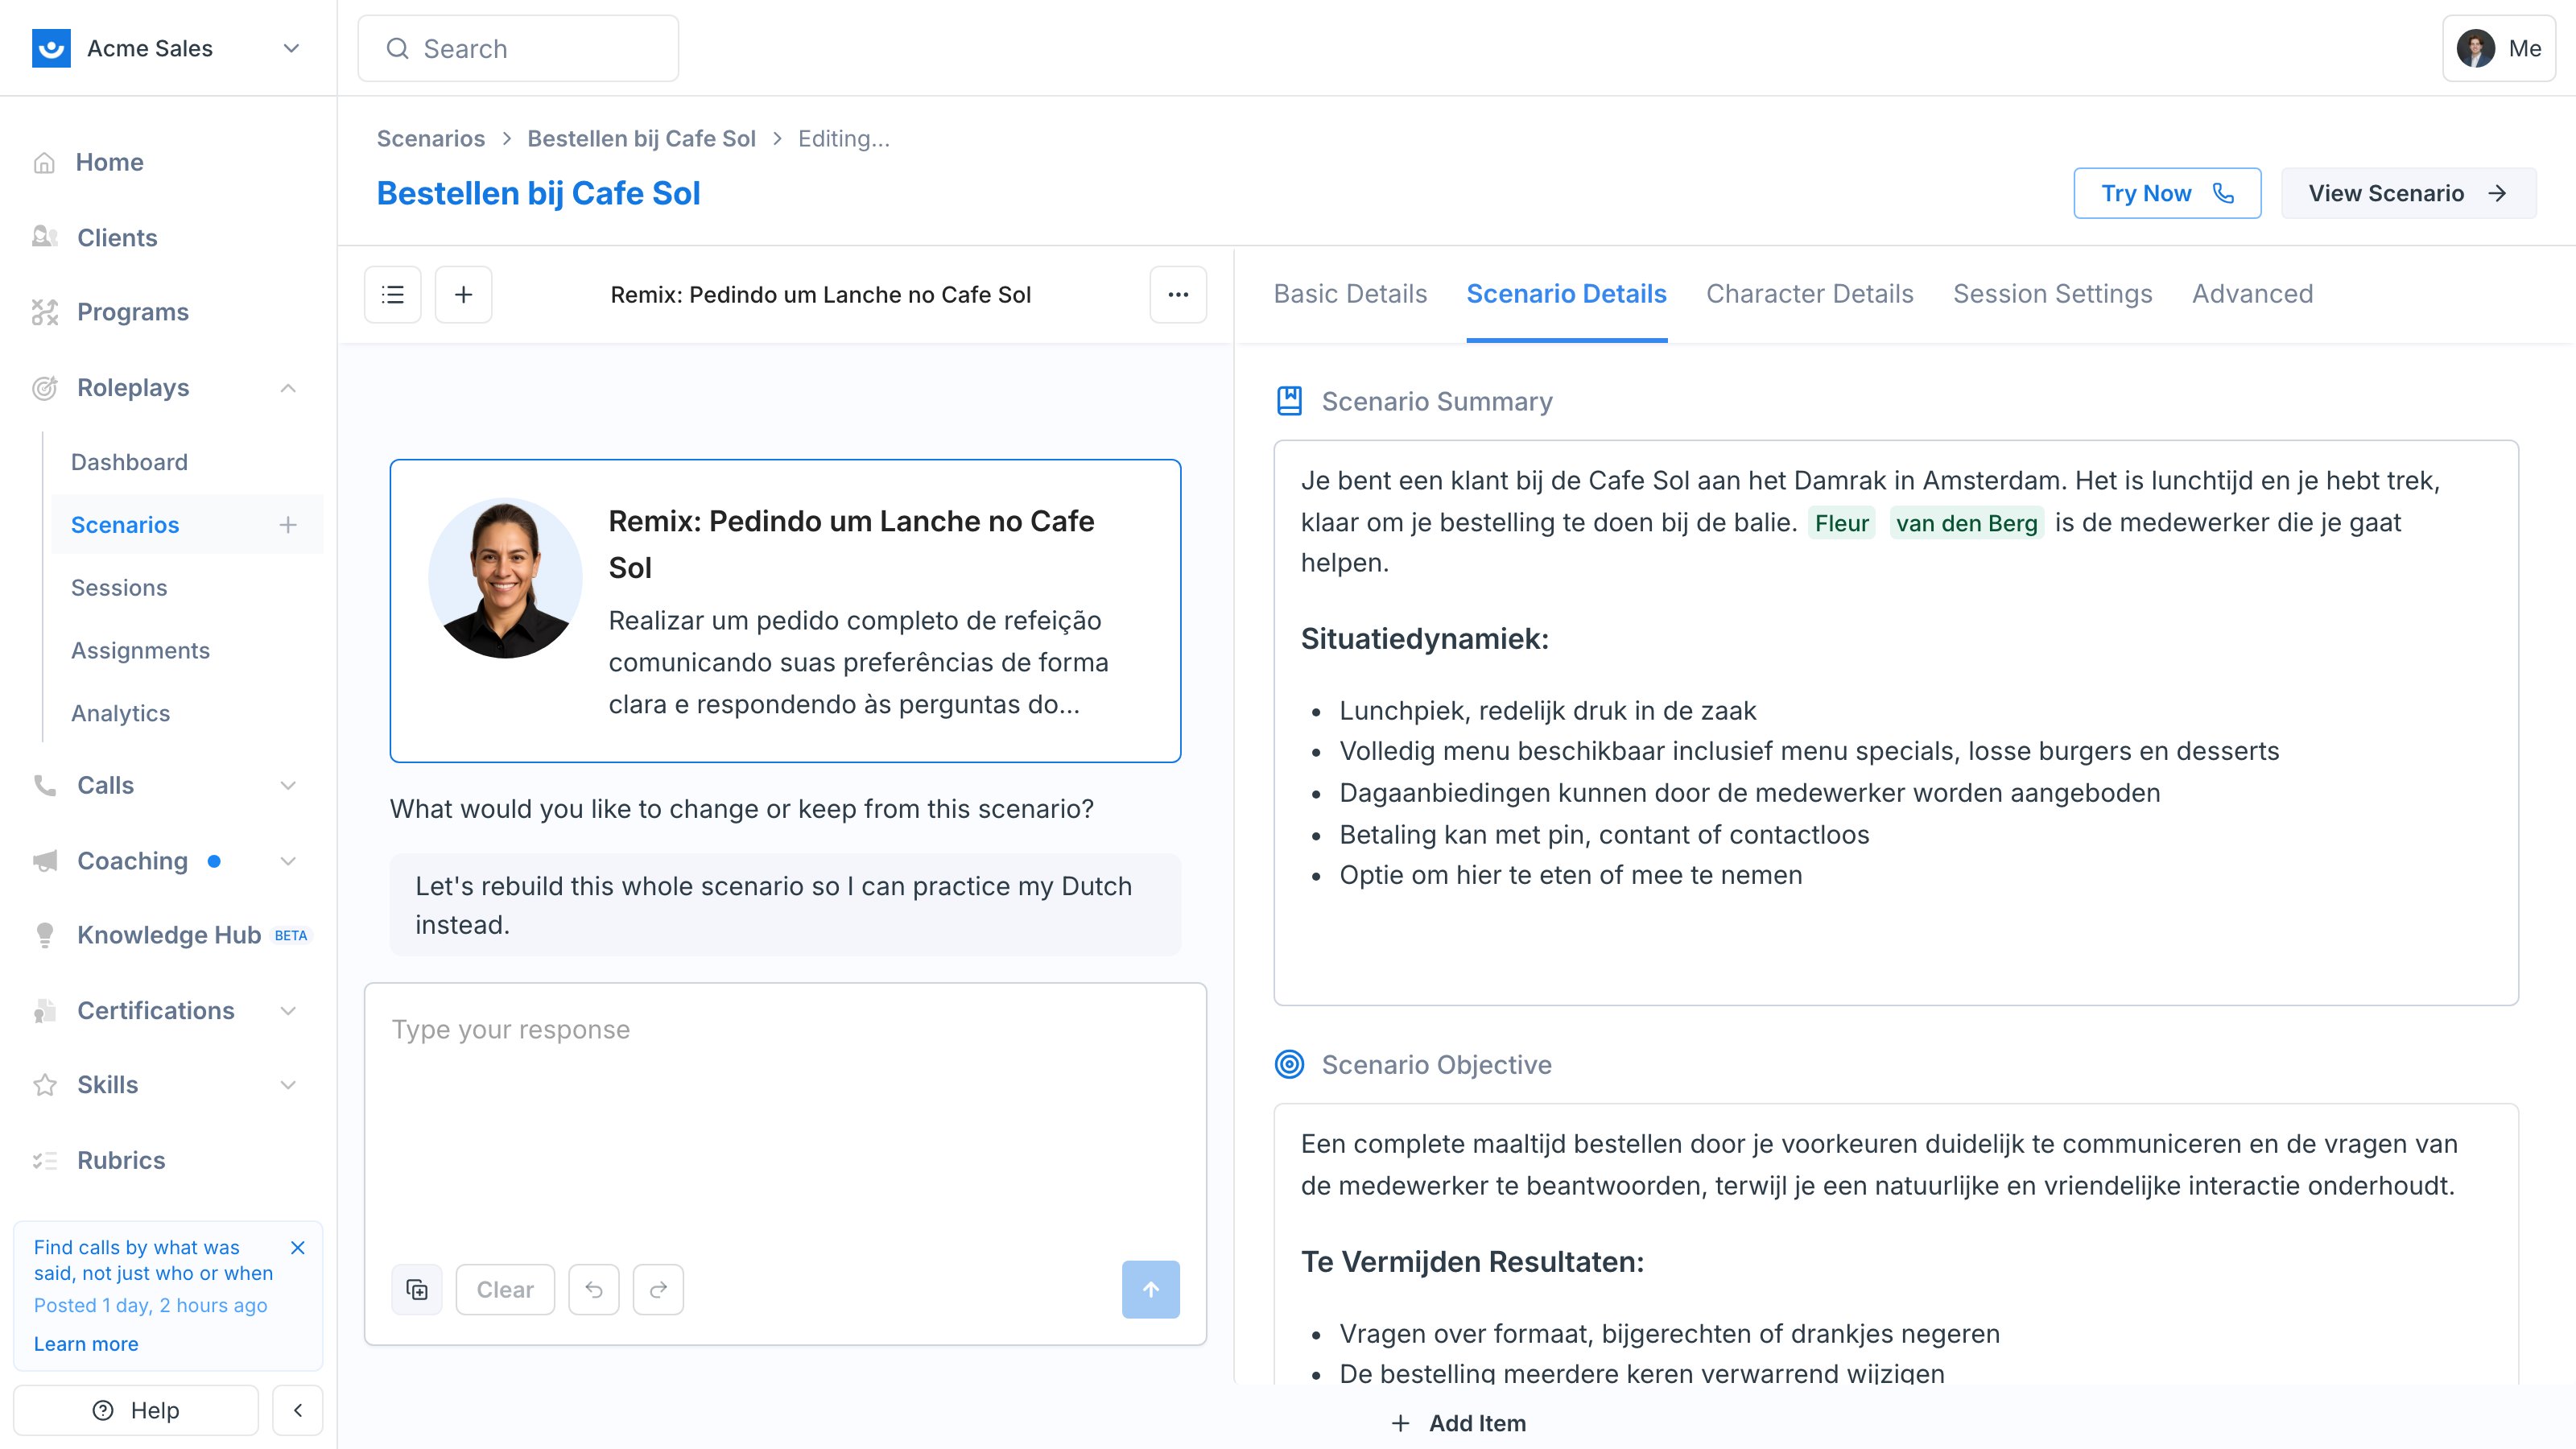This screenshot has width=2576, height=1449.
Task: Select Scenarios in sidebar
Action: coord(125,525)
